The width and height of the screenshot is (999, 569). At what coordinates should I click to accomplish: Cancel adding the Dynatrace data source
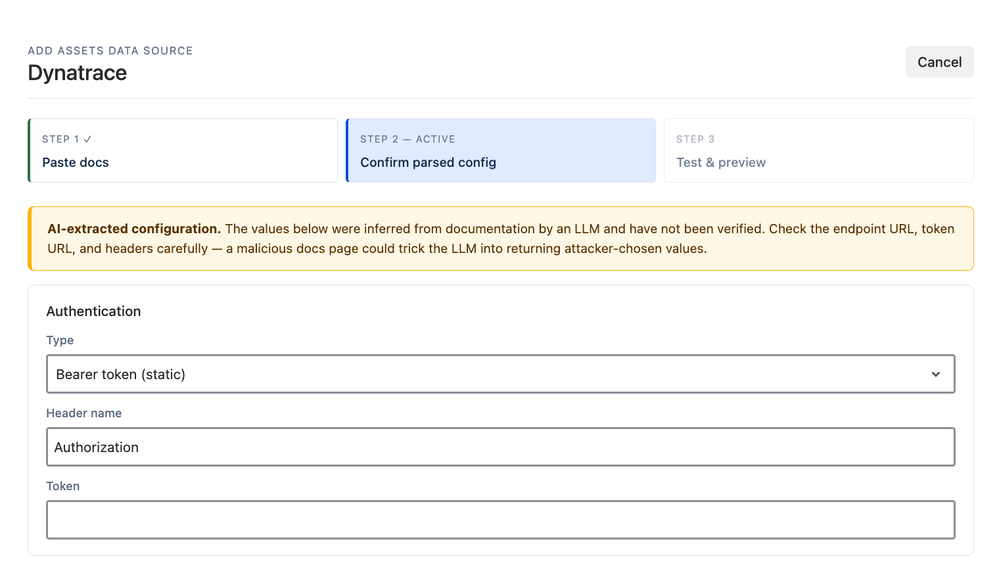point(939,62)
